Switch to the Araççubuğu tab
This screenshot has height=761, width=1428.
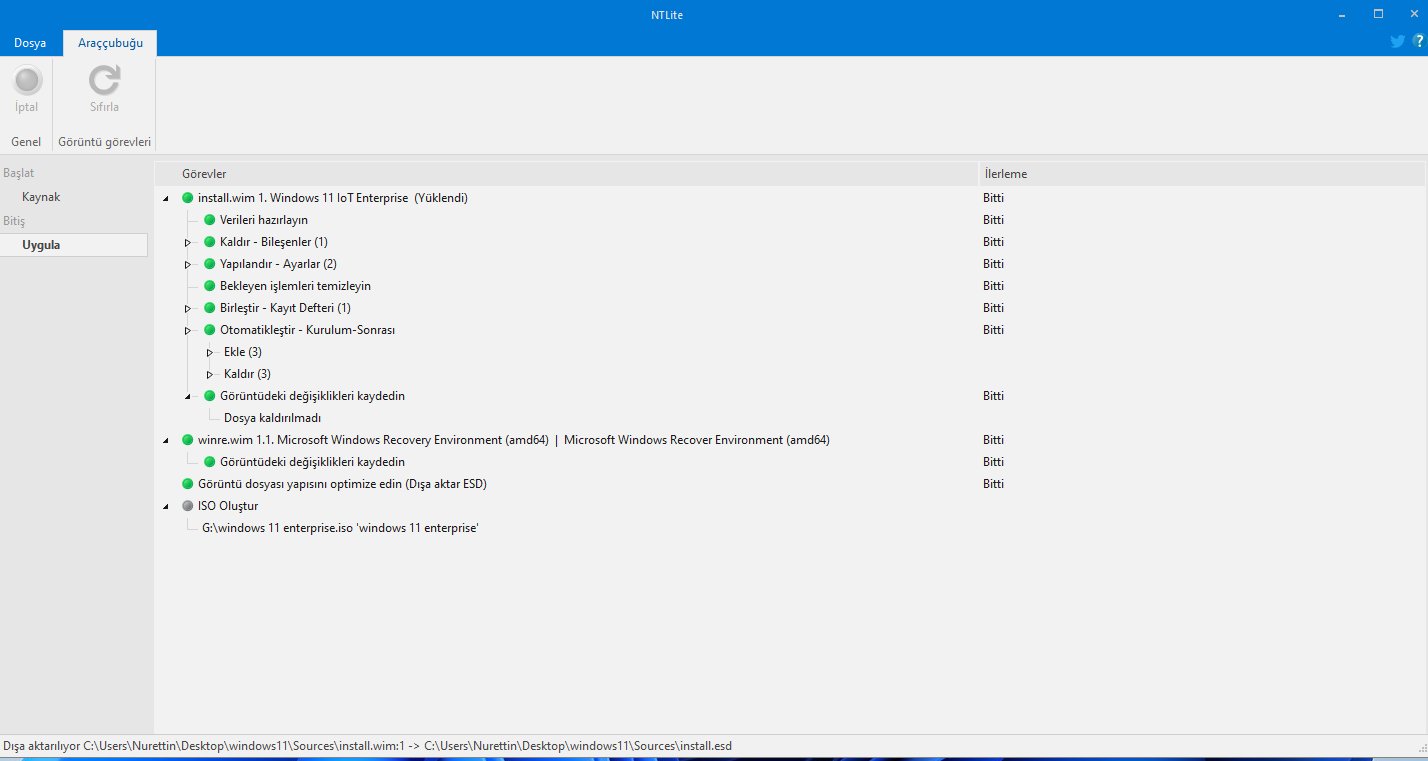coord(110,43)
